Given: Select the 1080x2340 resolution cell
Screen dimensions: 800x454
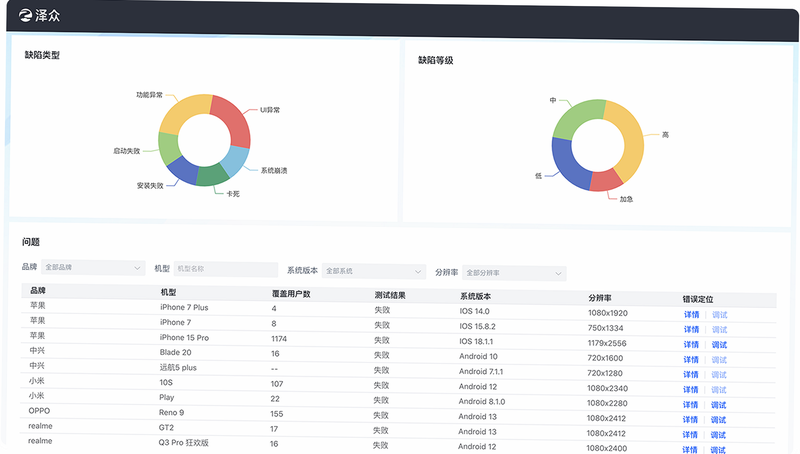Looking at the screenshot, I should pos(607,388).
